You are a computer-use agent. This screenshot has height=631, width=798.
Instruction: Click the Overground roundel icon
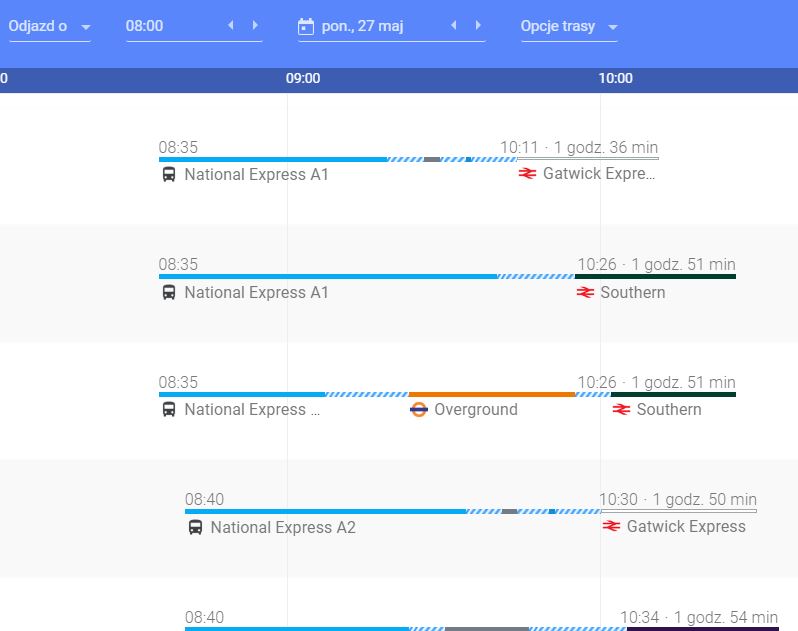418,410
